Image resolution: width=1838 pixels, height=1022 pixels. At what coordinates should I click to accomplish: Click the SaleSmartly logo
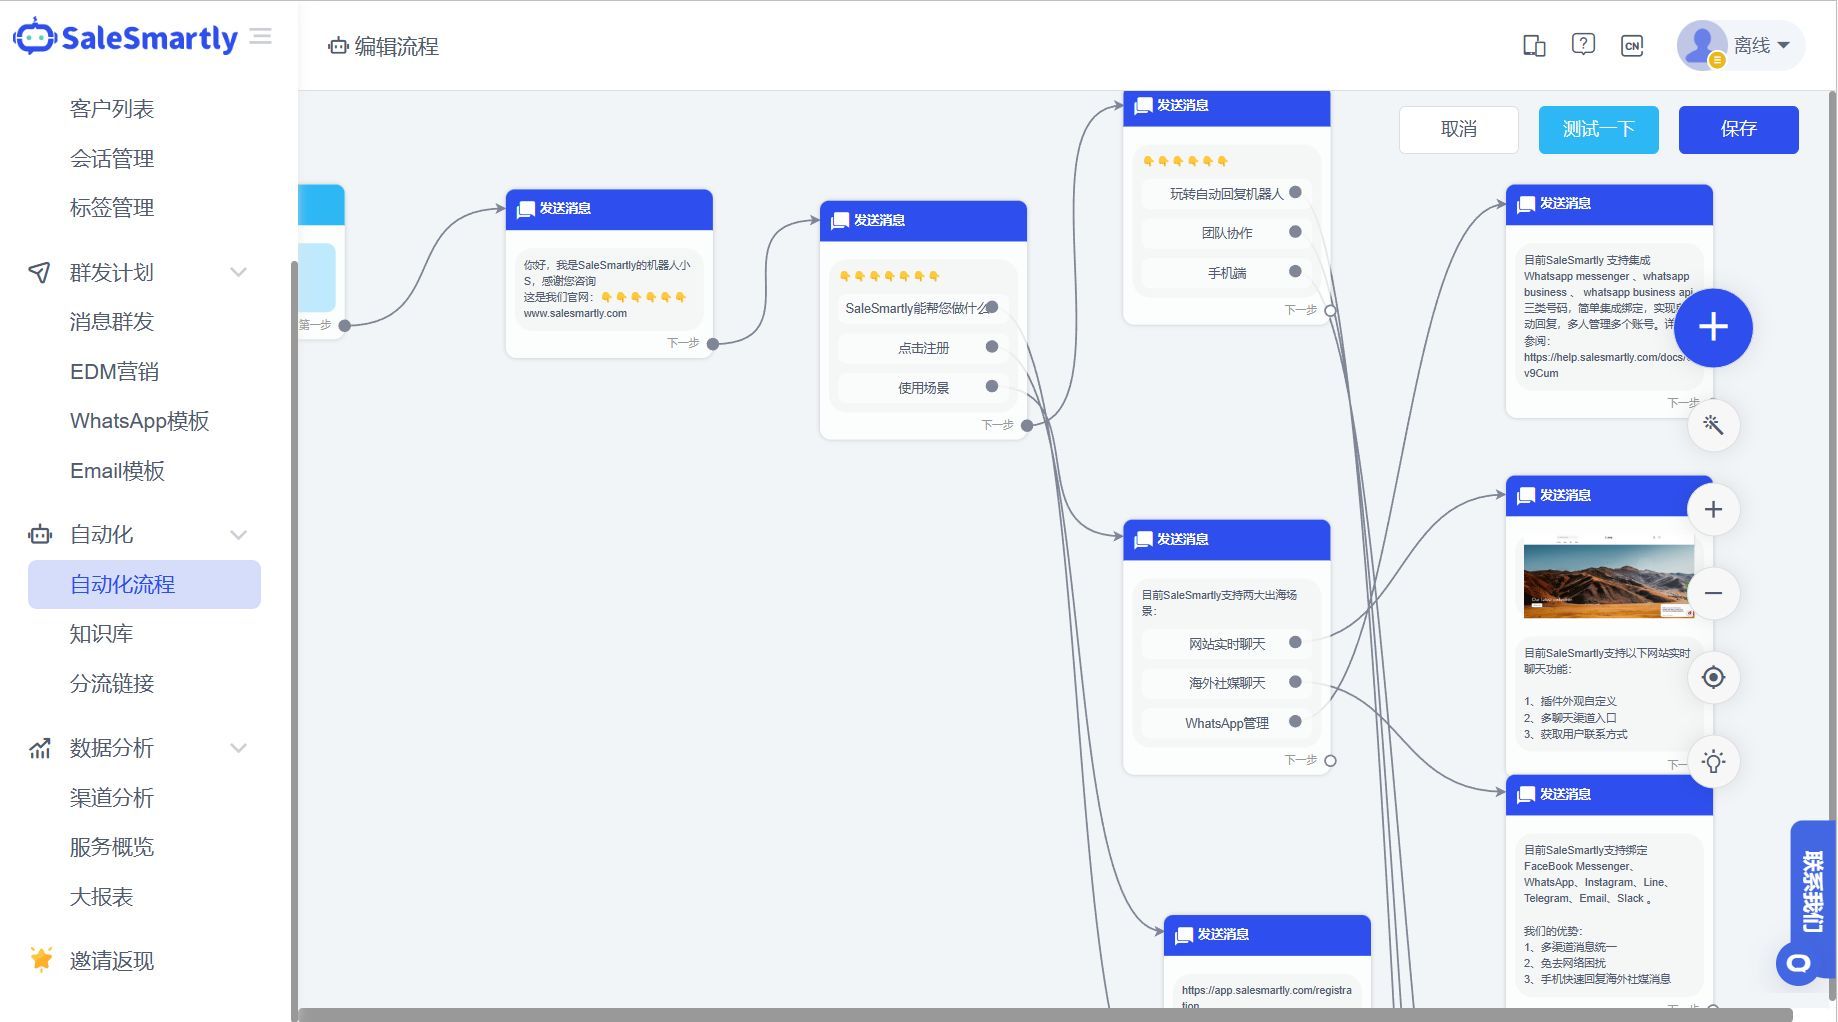coord(125,37)
